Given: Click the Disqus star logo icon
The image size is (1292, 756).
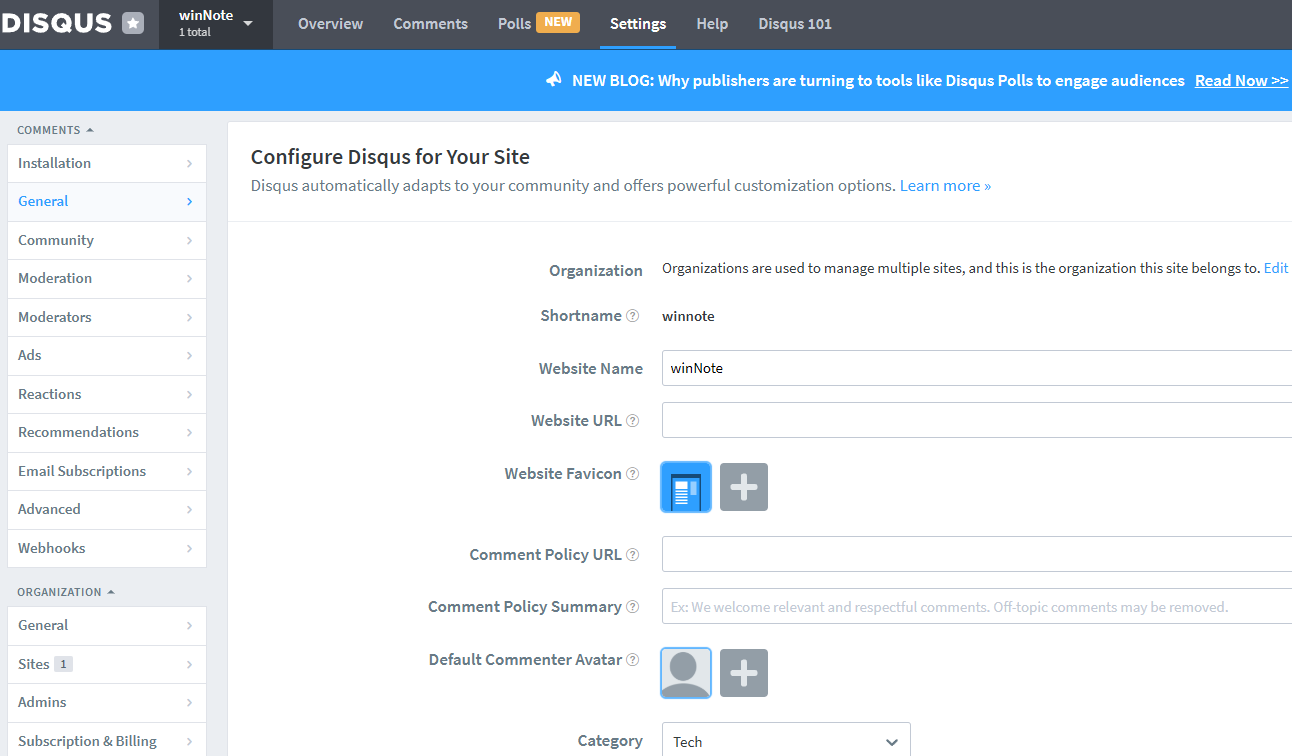Looking at the screenshot, I should (x=133, y=23).
